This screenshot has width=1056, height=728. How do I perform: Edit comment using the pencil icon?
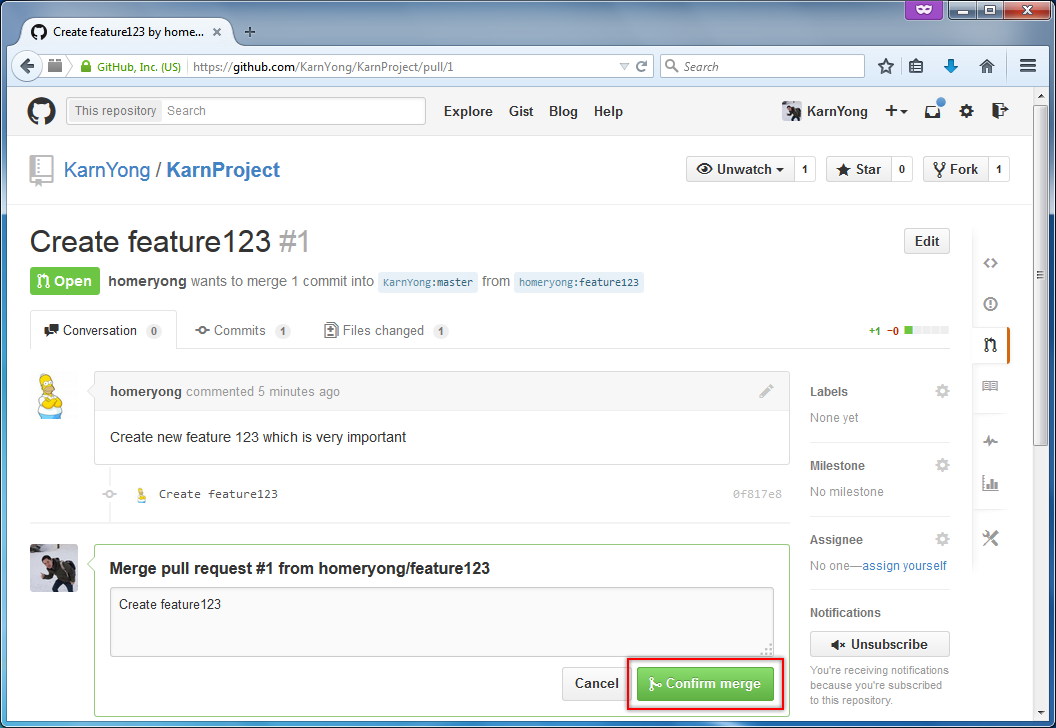[x=766, y=391]
